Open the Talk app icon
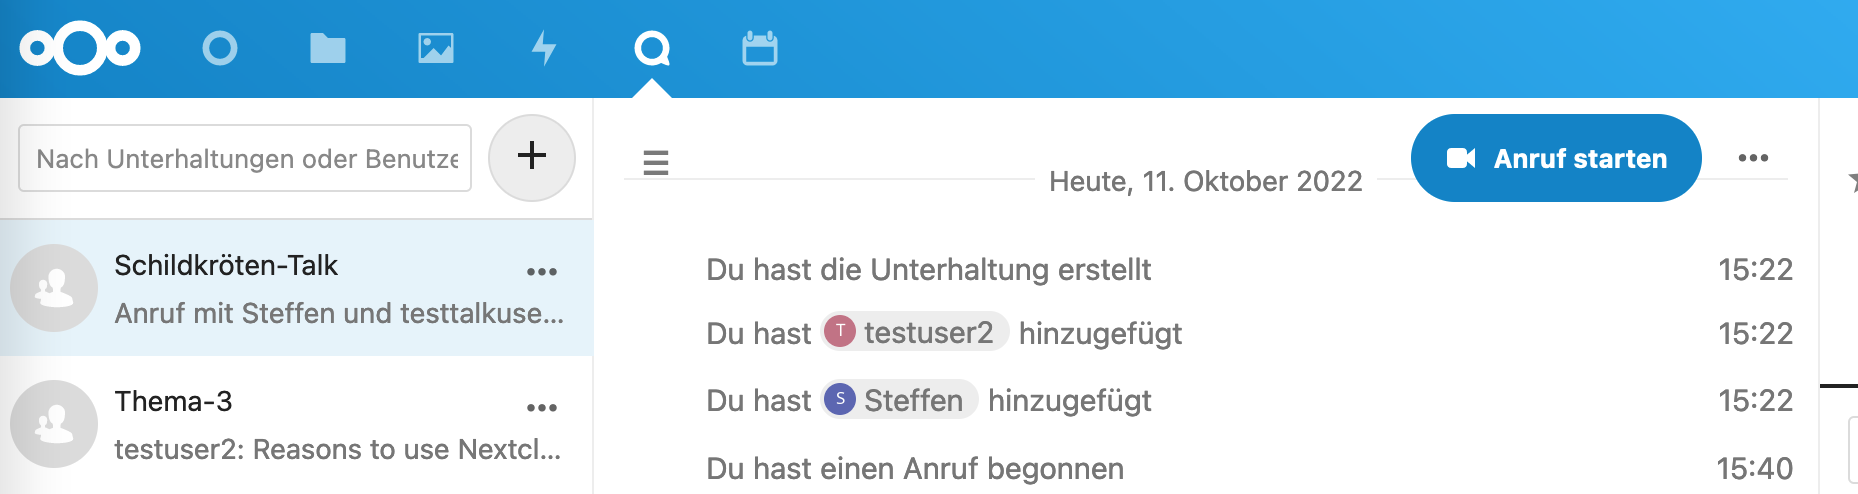 click(652, 48)
